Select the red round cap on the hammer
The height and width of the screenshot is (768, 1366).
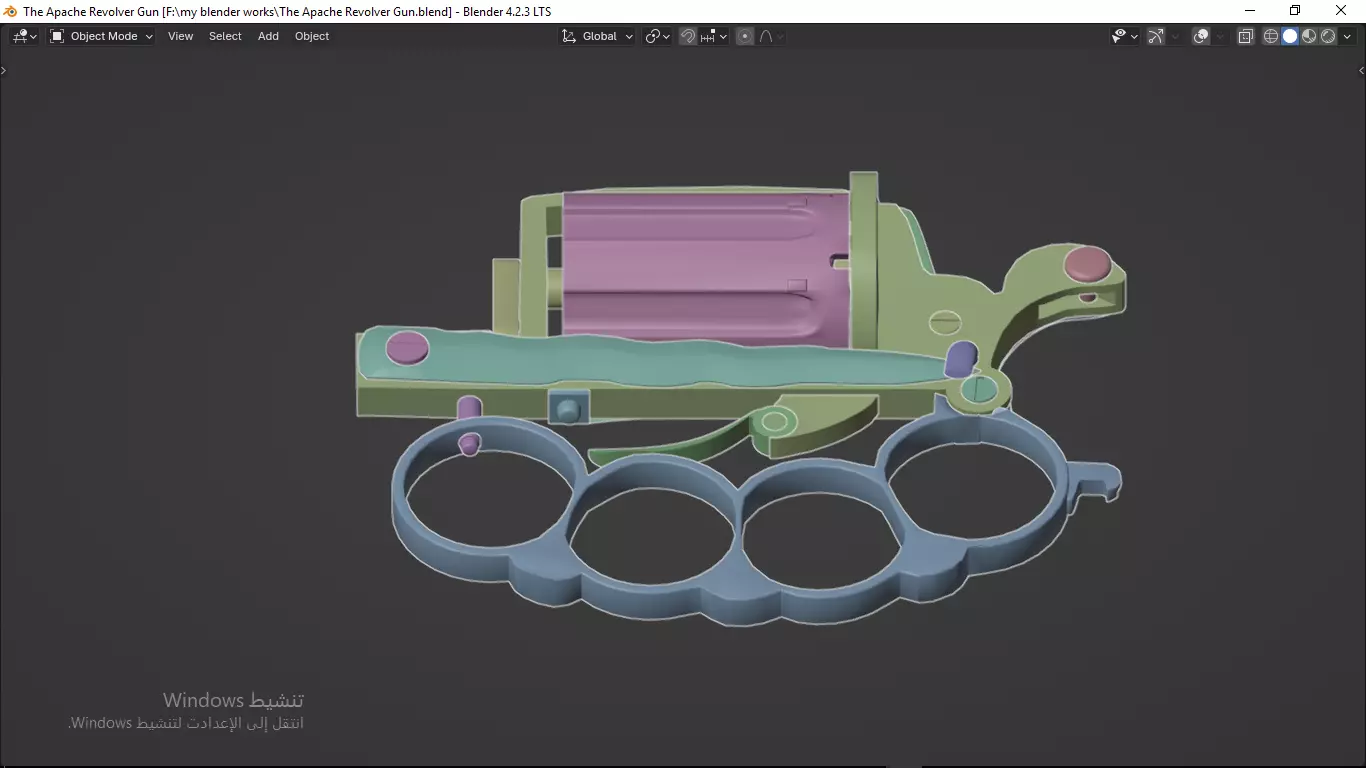pos(1087,263)
